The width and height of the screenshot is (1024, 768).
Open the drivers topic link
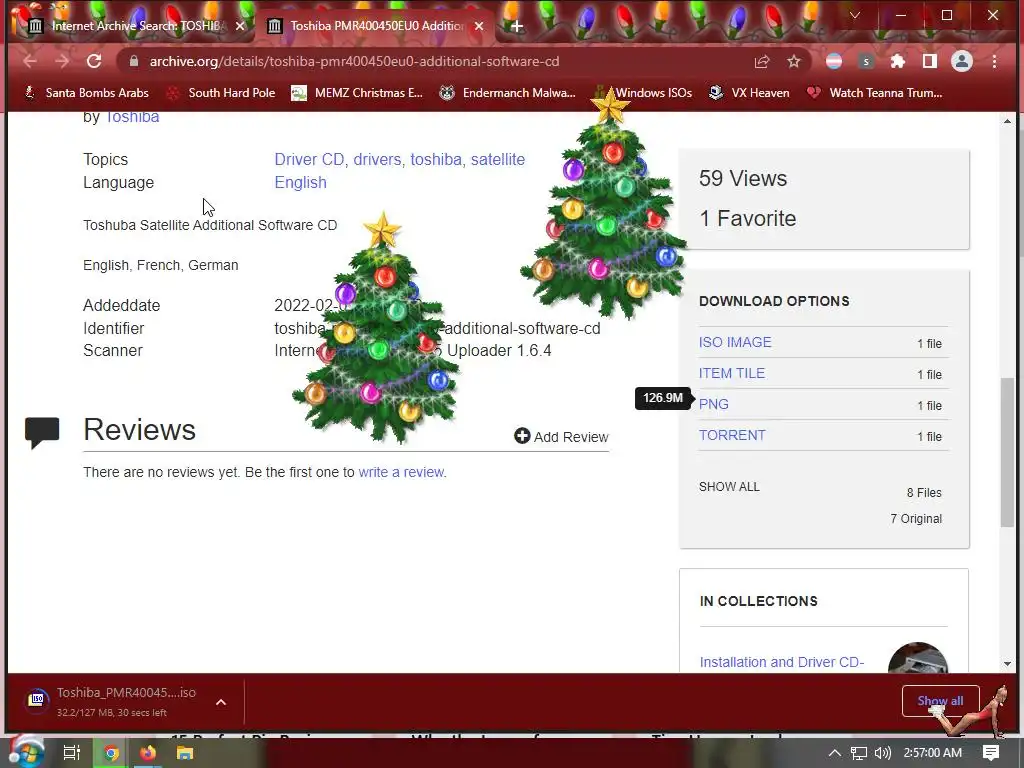pyautogui.click(x=377, y=159)
